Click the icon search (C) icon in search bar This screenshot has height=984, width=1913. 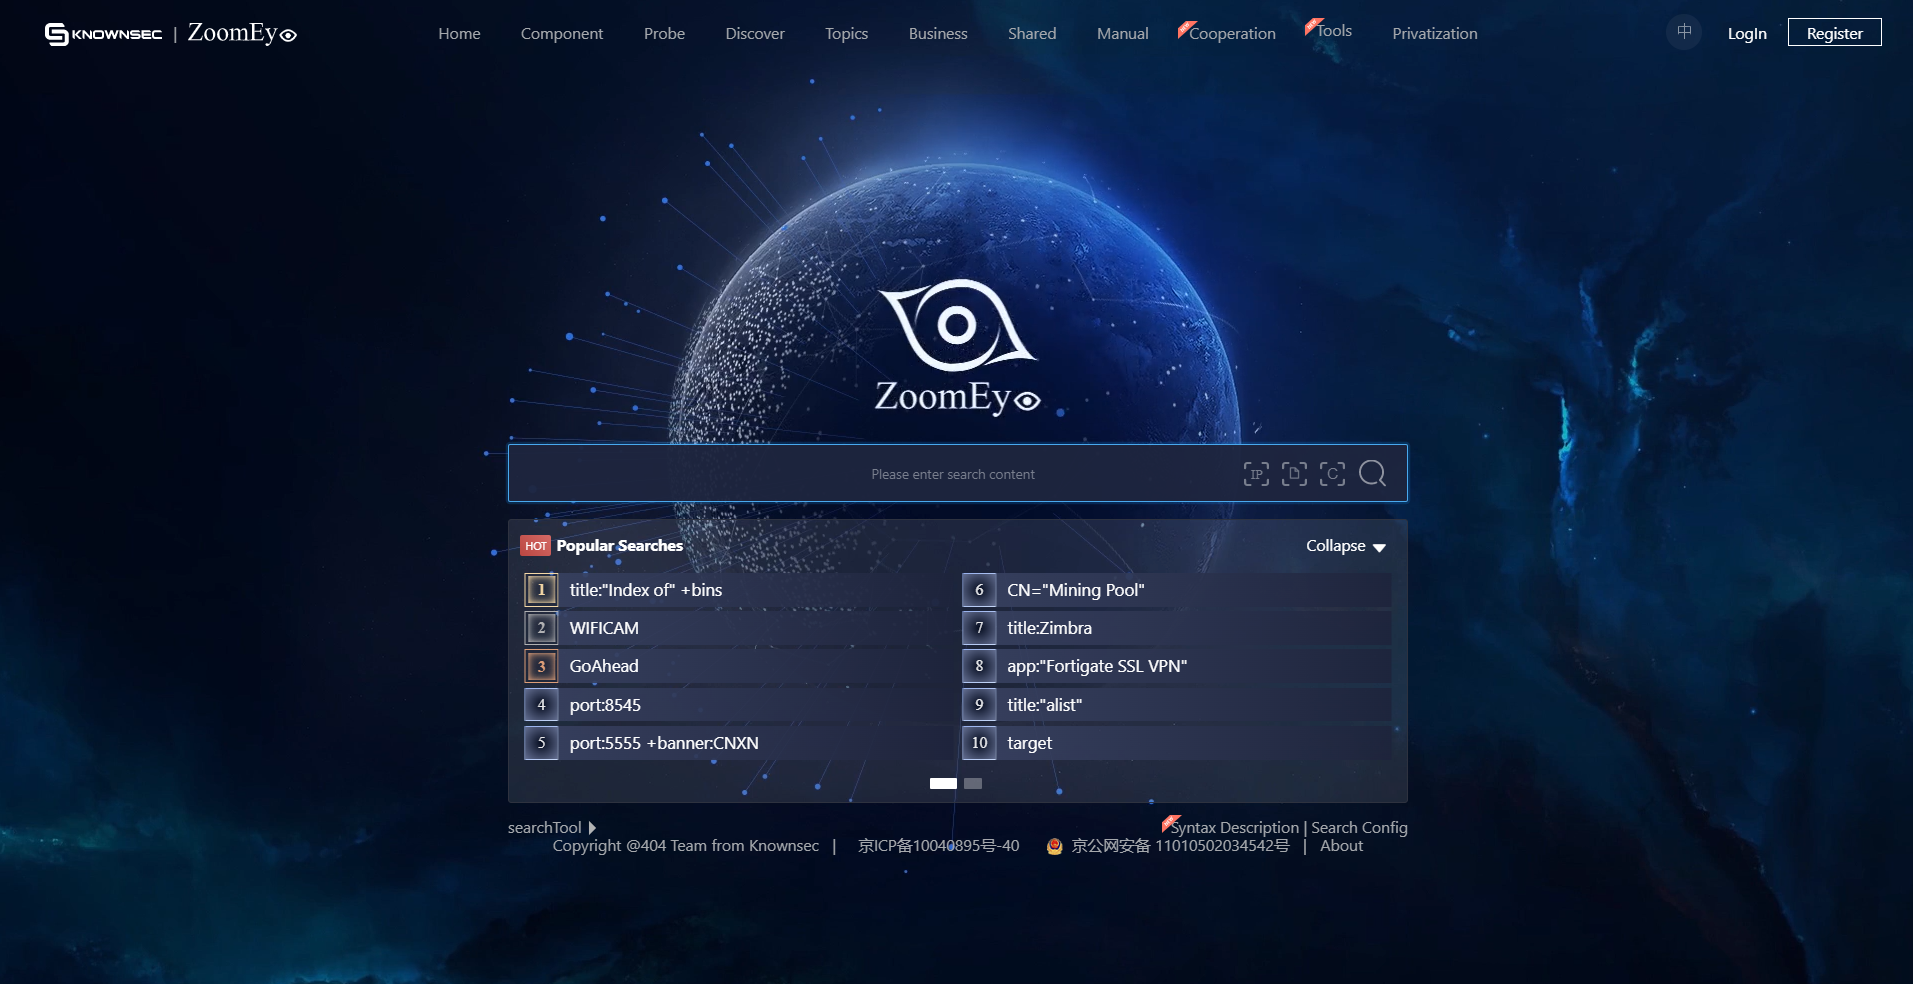(1332, 474)
